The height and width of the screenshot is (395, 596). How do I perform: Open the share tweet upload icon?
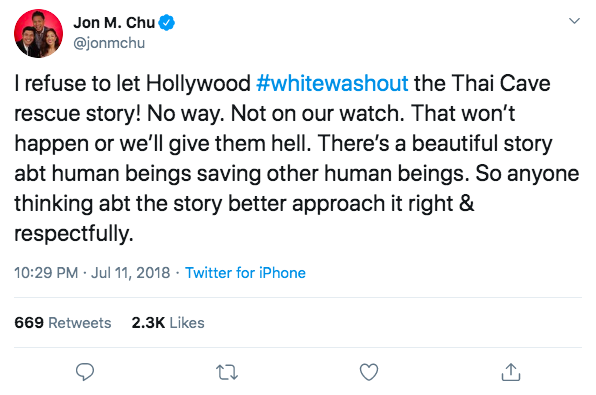pos(510,372)
